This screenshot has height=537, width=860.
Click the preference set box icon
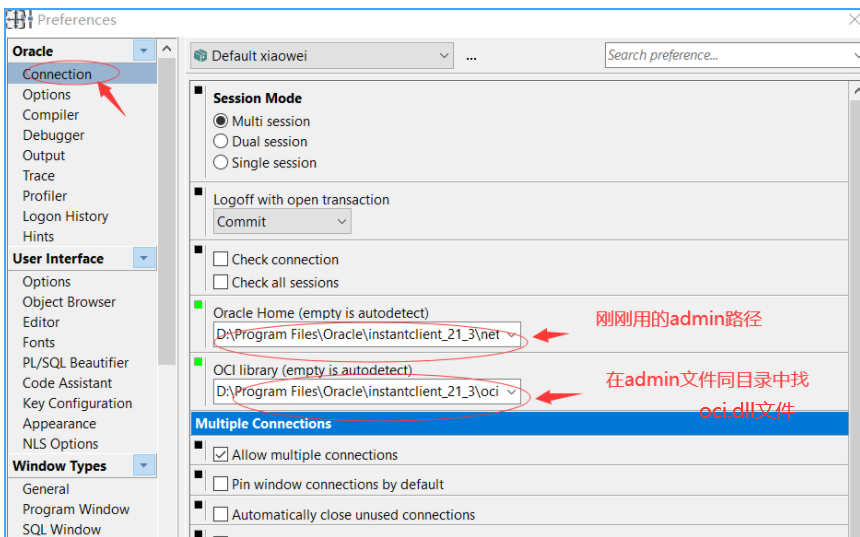point(201,55)
